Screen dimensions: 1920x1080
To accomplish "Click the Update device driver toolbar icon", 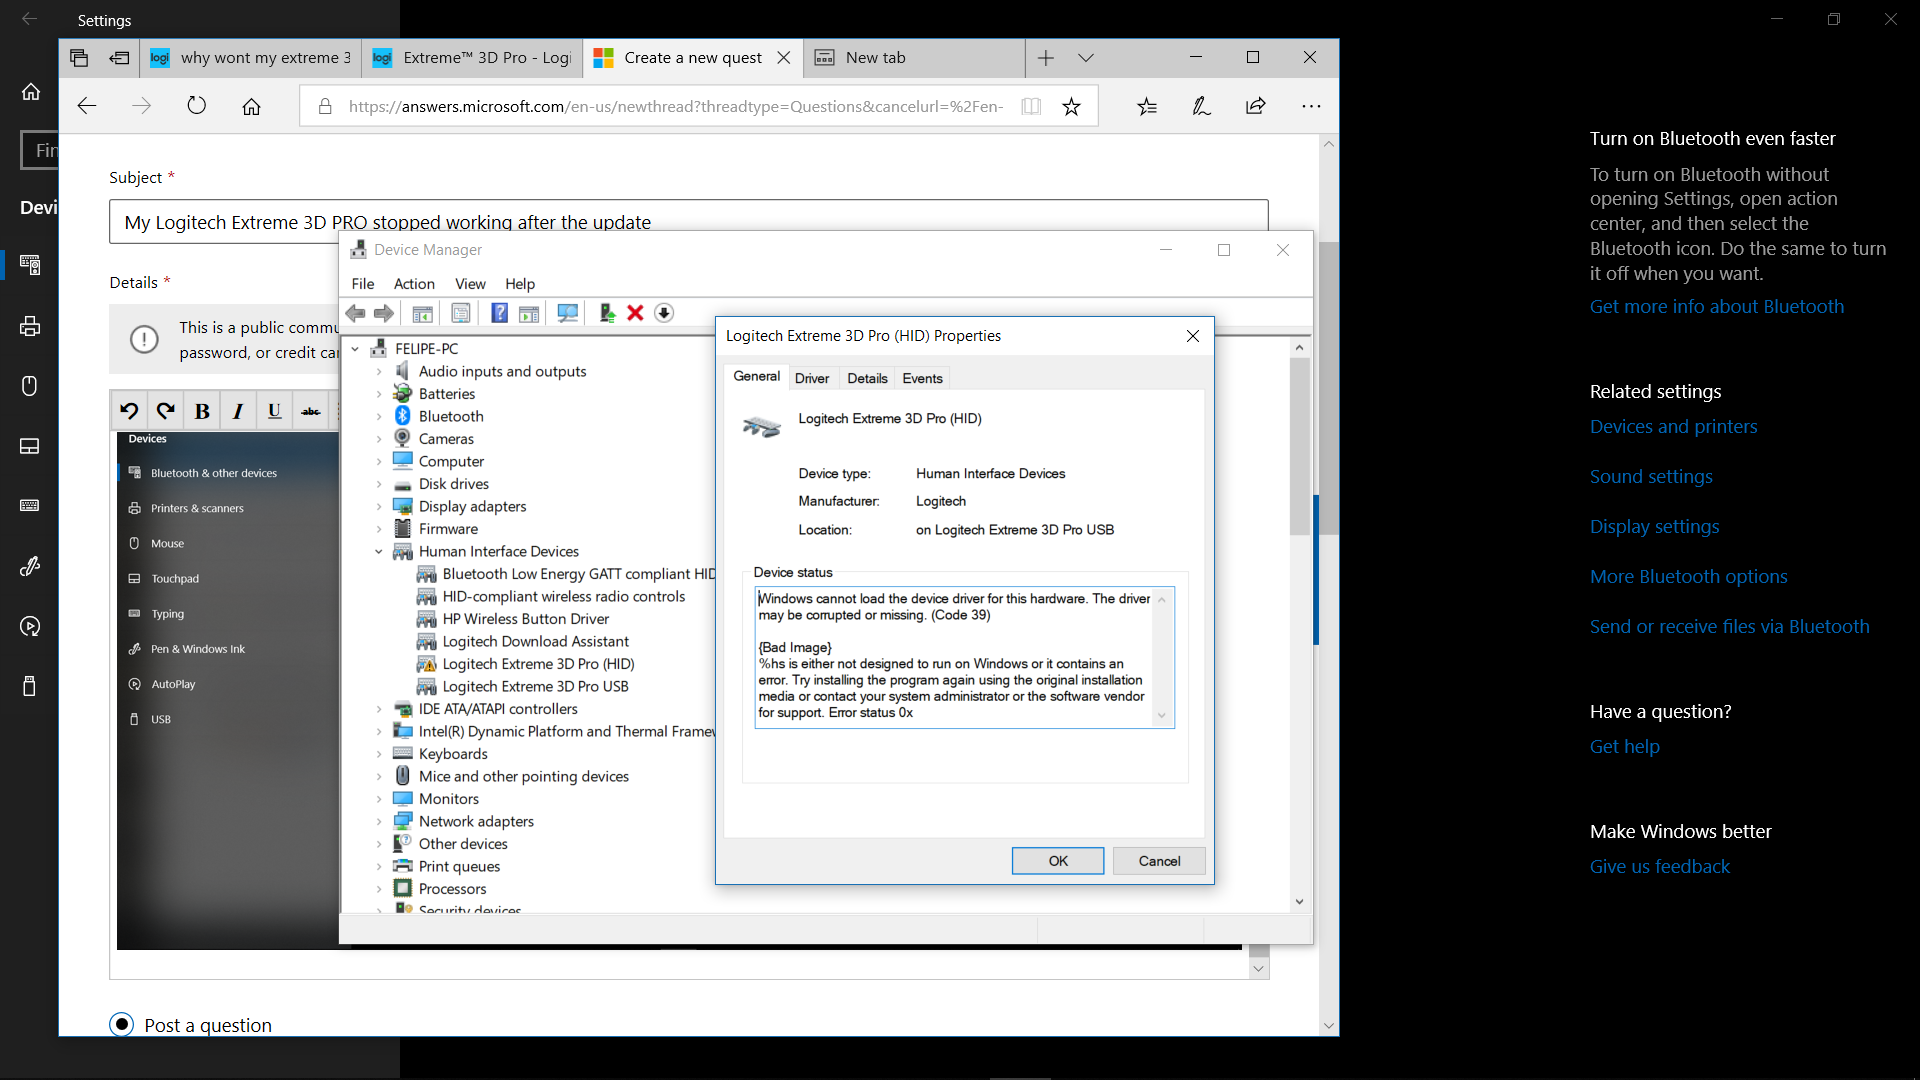I will (x=606, y=313).
